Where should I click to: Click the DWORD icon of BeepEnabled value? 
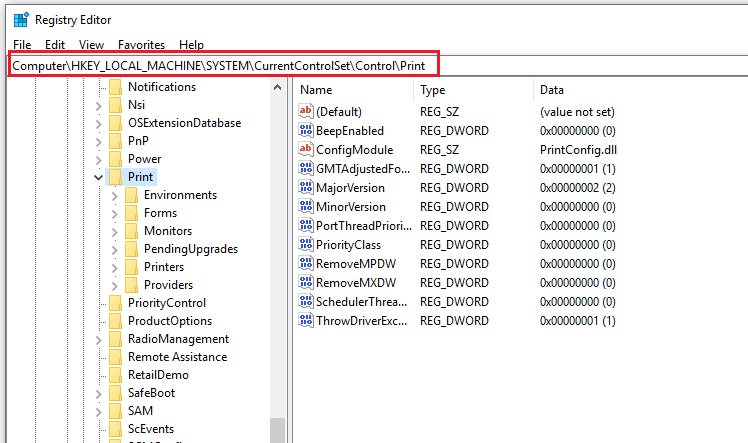306,130
